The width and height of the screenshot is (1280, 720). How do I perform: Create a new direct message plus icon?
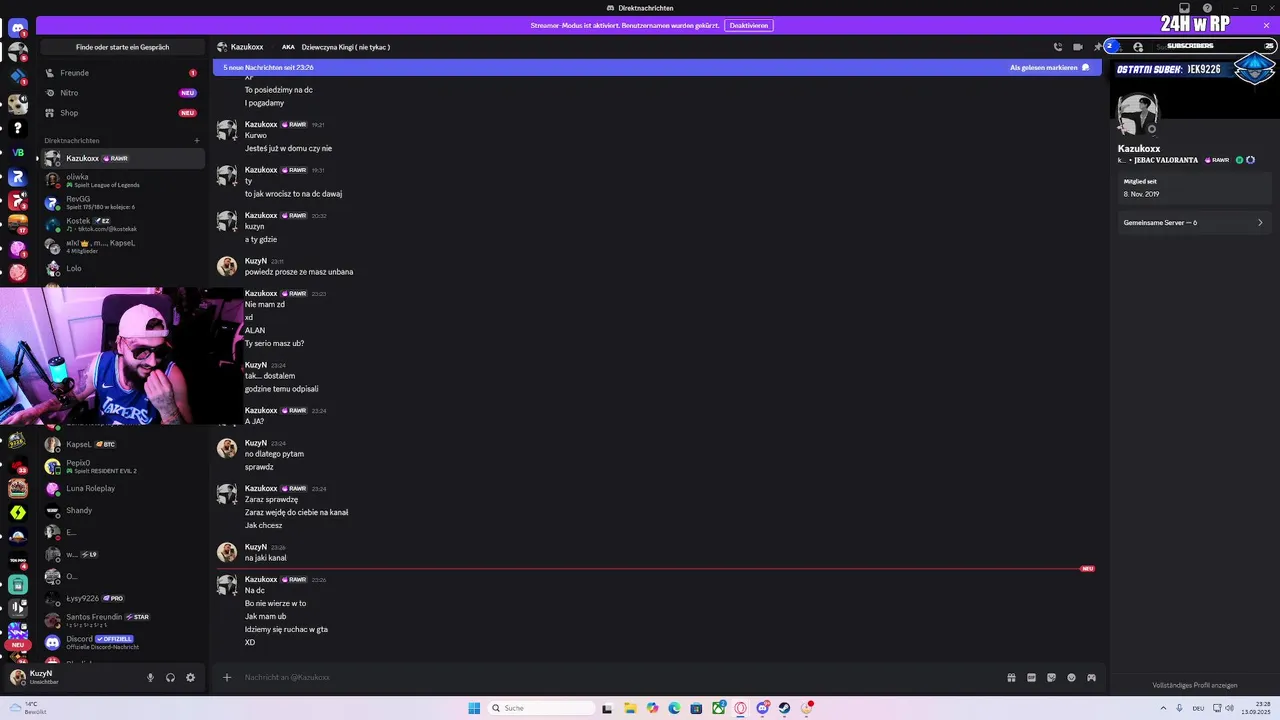197,141
